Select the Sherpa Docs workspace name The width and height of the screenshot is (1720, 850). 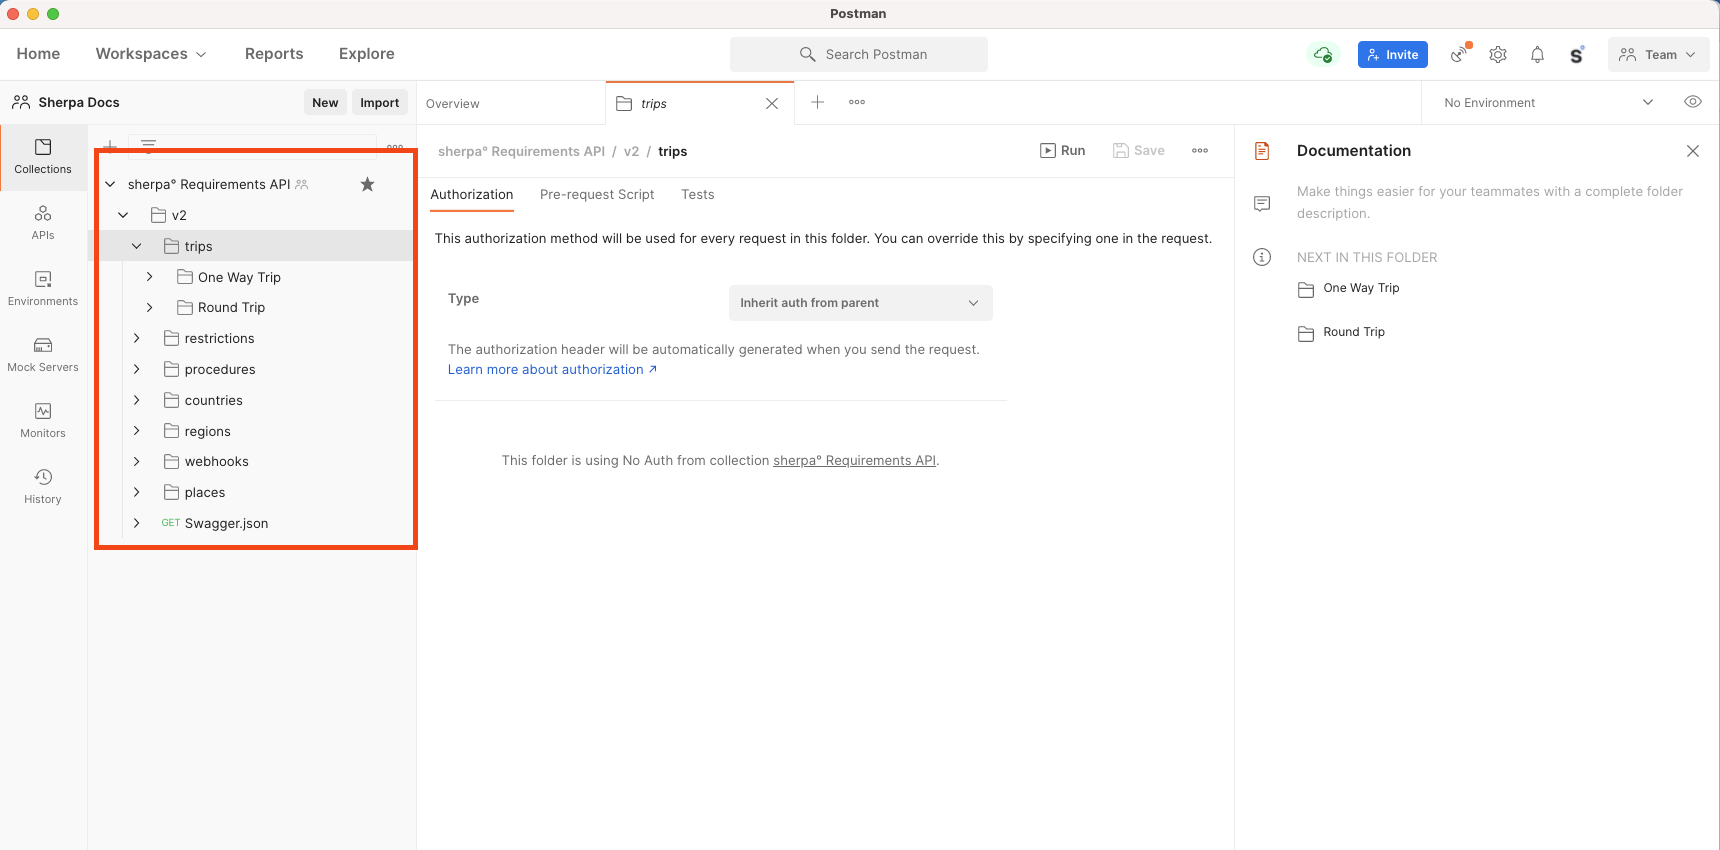pyautogui.click(x=78, y=102)
